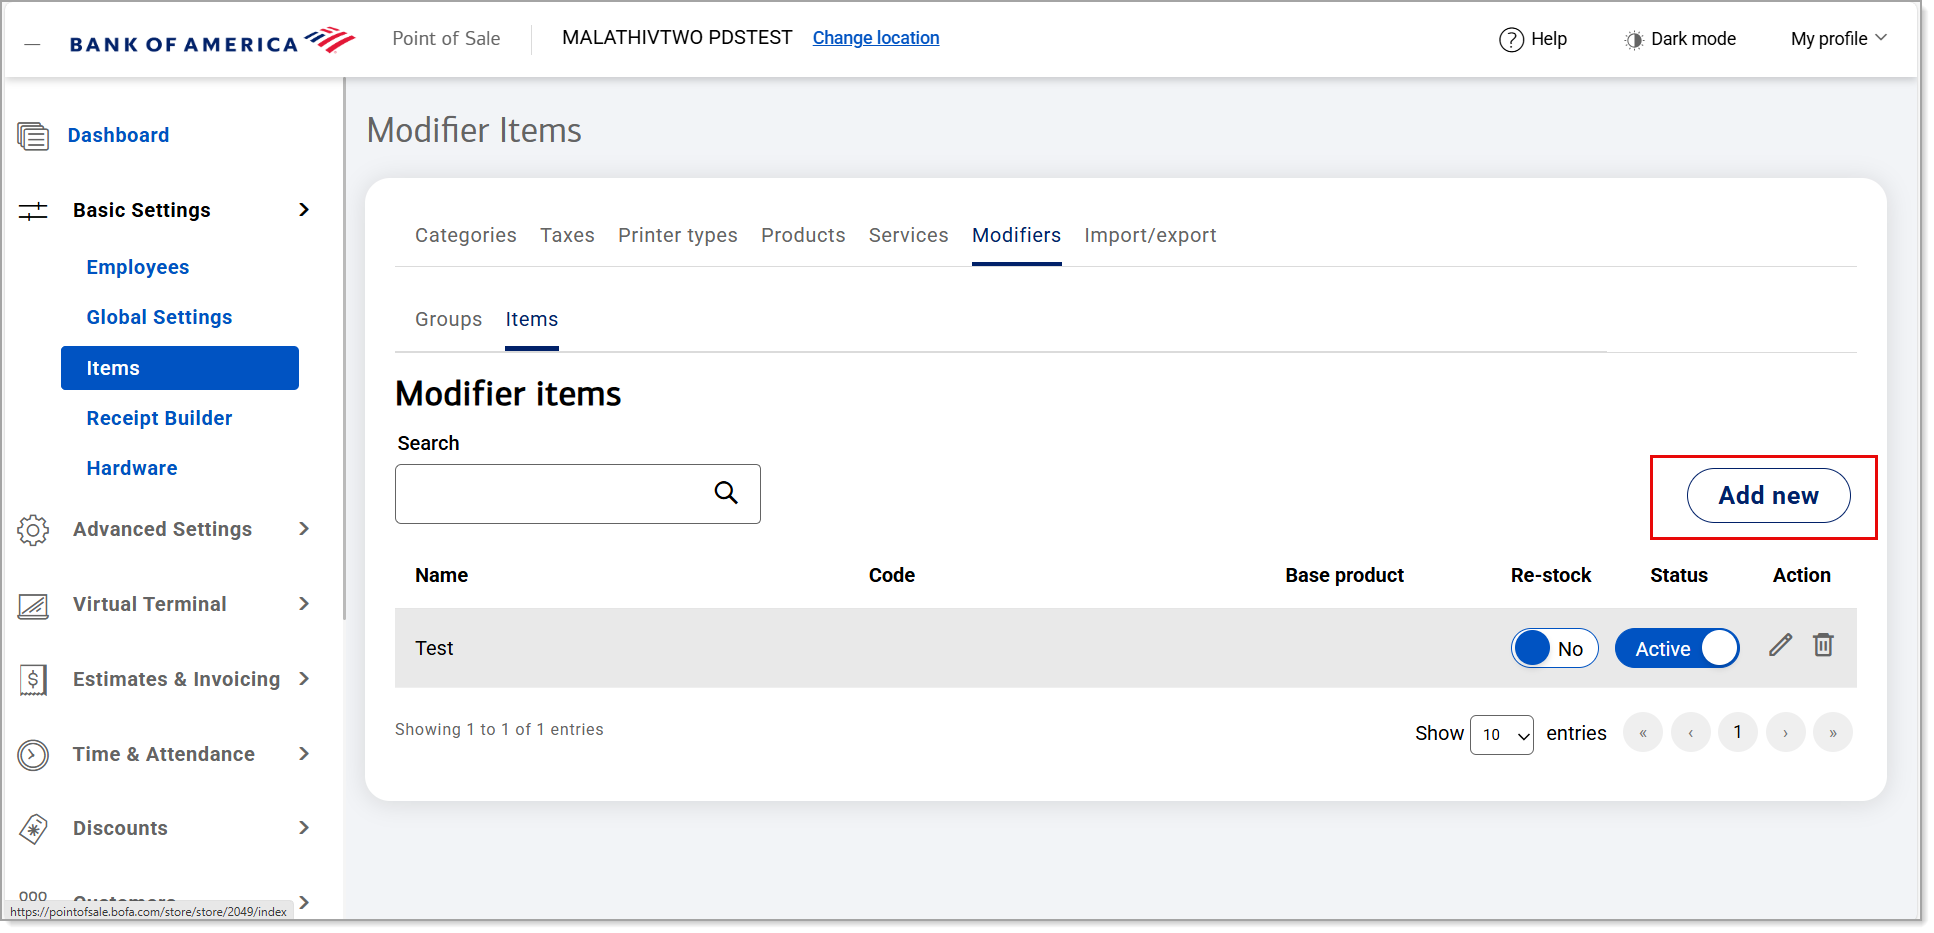Select the Items sub-tab
This screenshot has height=933, width=1934.
coord(532,319)
